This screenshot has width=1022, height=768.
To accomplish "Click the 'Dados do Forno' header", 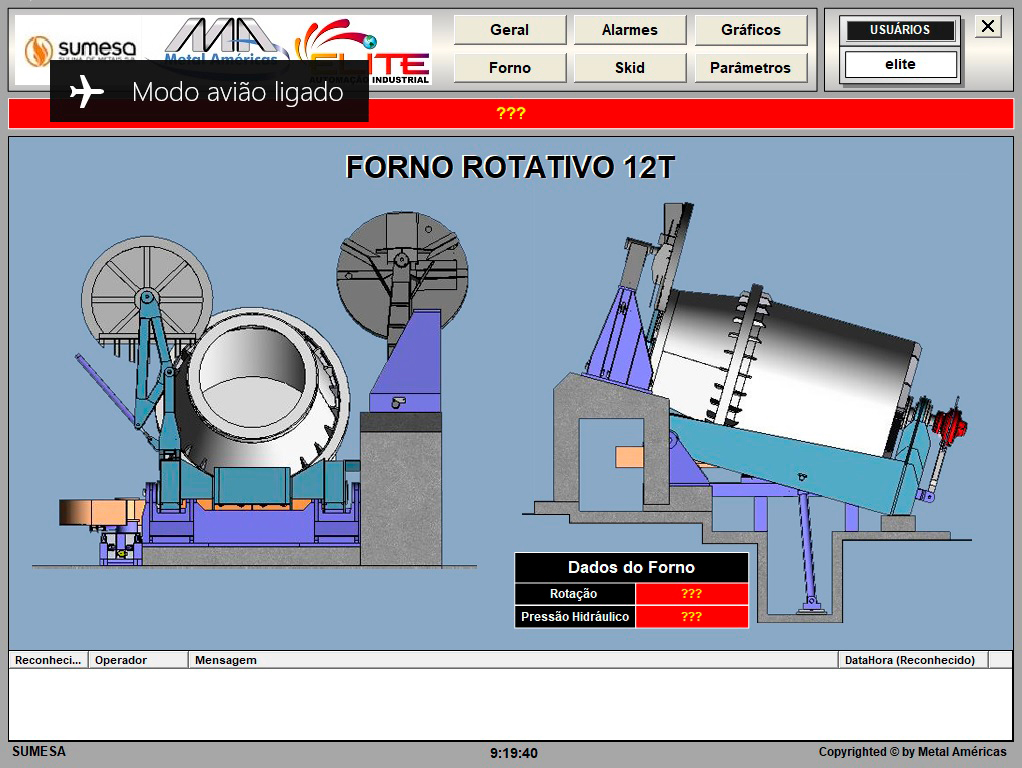I will tap(631, 567).
